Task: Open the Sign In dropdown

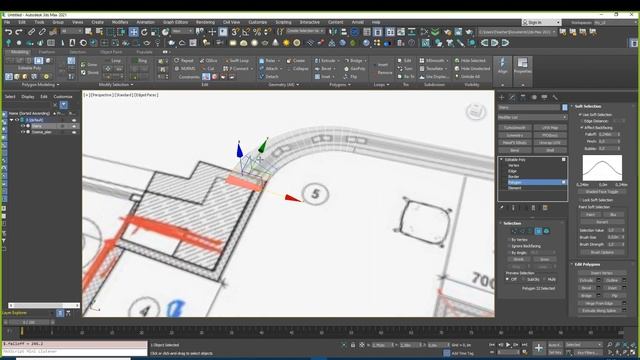Action: 541,22
